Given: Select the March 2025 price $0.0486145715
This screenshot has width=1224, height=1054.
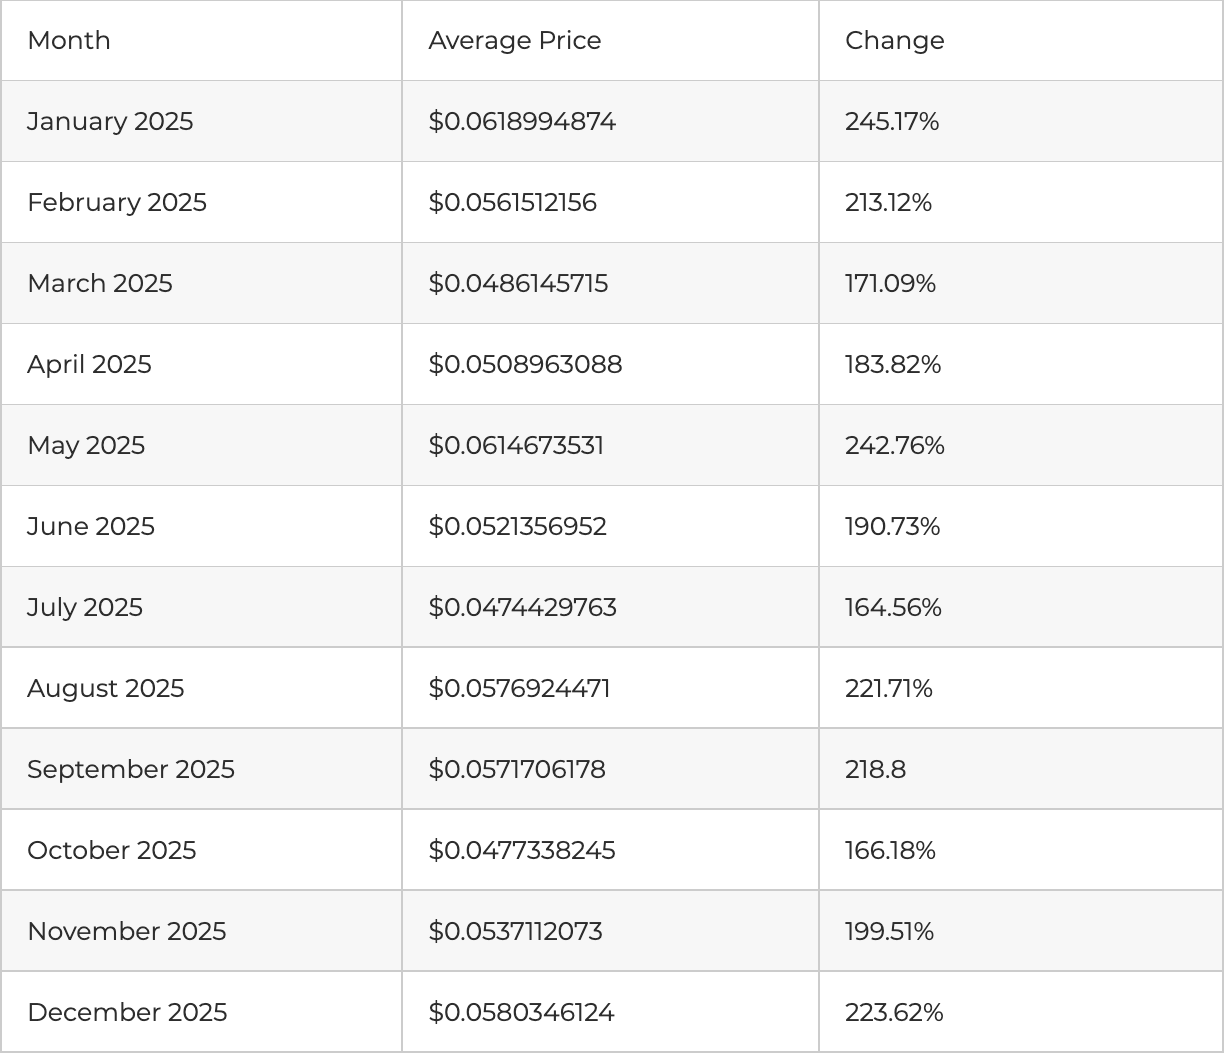Looking at the screenshot, I should pyautogui.click(x=518, y=284).
